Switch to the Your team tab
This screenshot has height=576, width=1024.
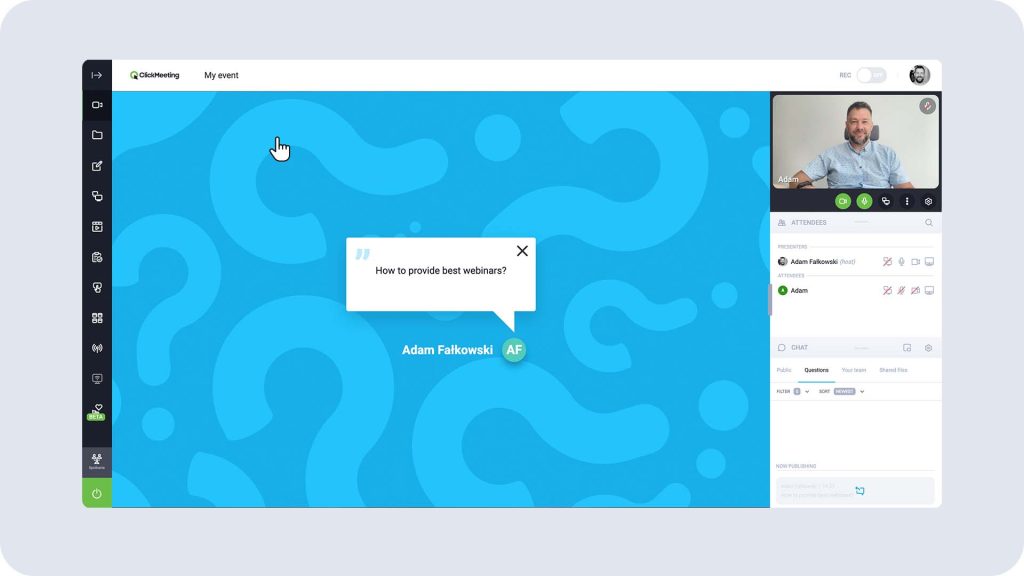point(854,370)
